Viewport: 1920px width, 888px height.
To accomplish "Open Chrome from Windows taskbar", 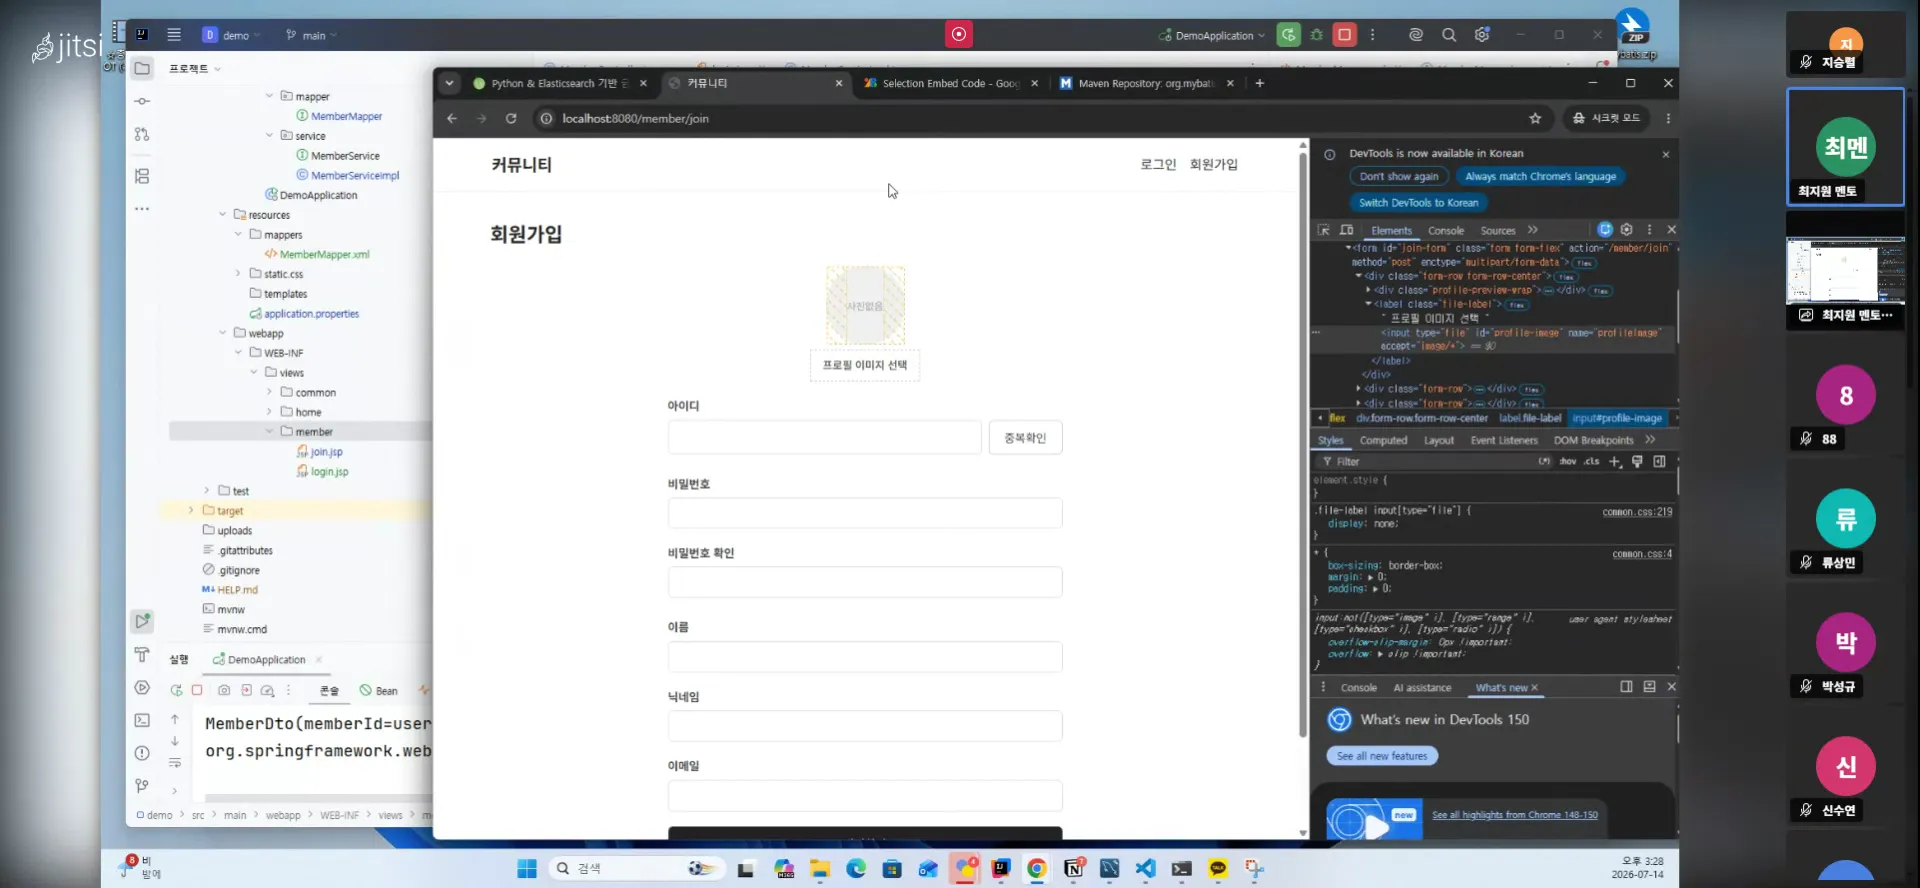I will [x=1037, y=869].
